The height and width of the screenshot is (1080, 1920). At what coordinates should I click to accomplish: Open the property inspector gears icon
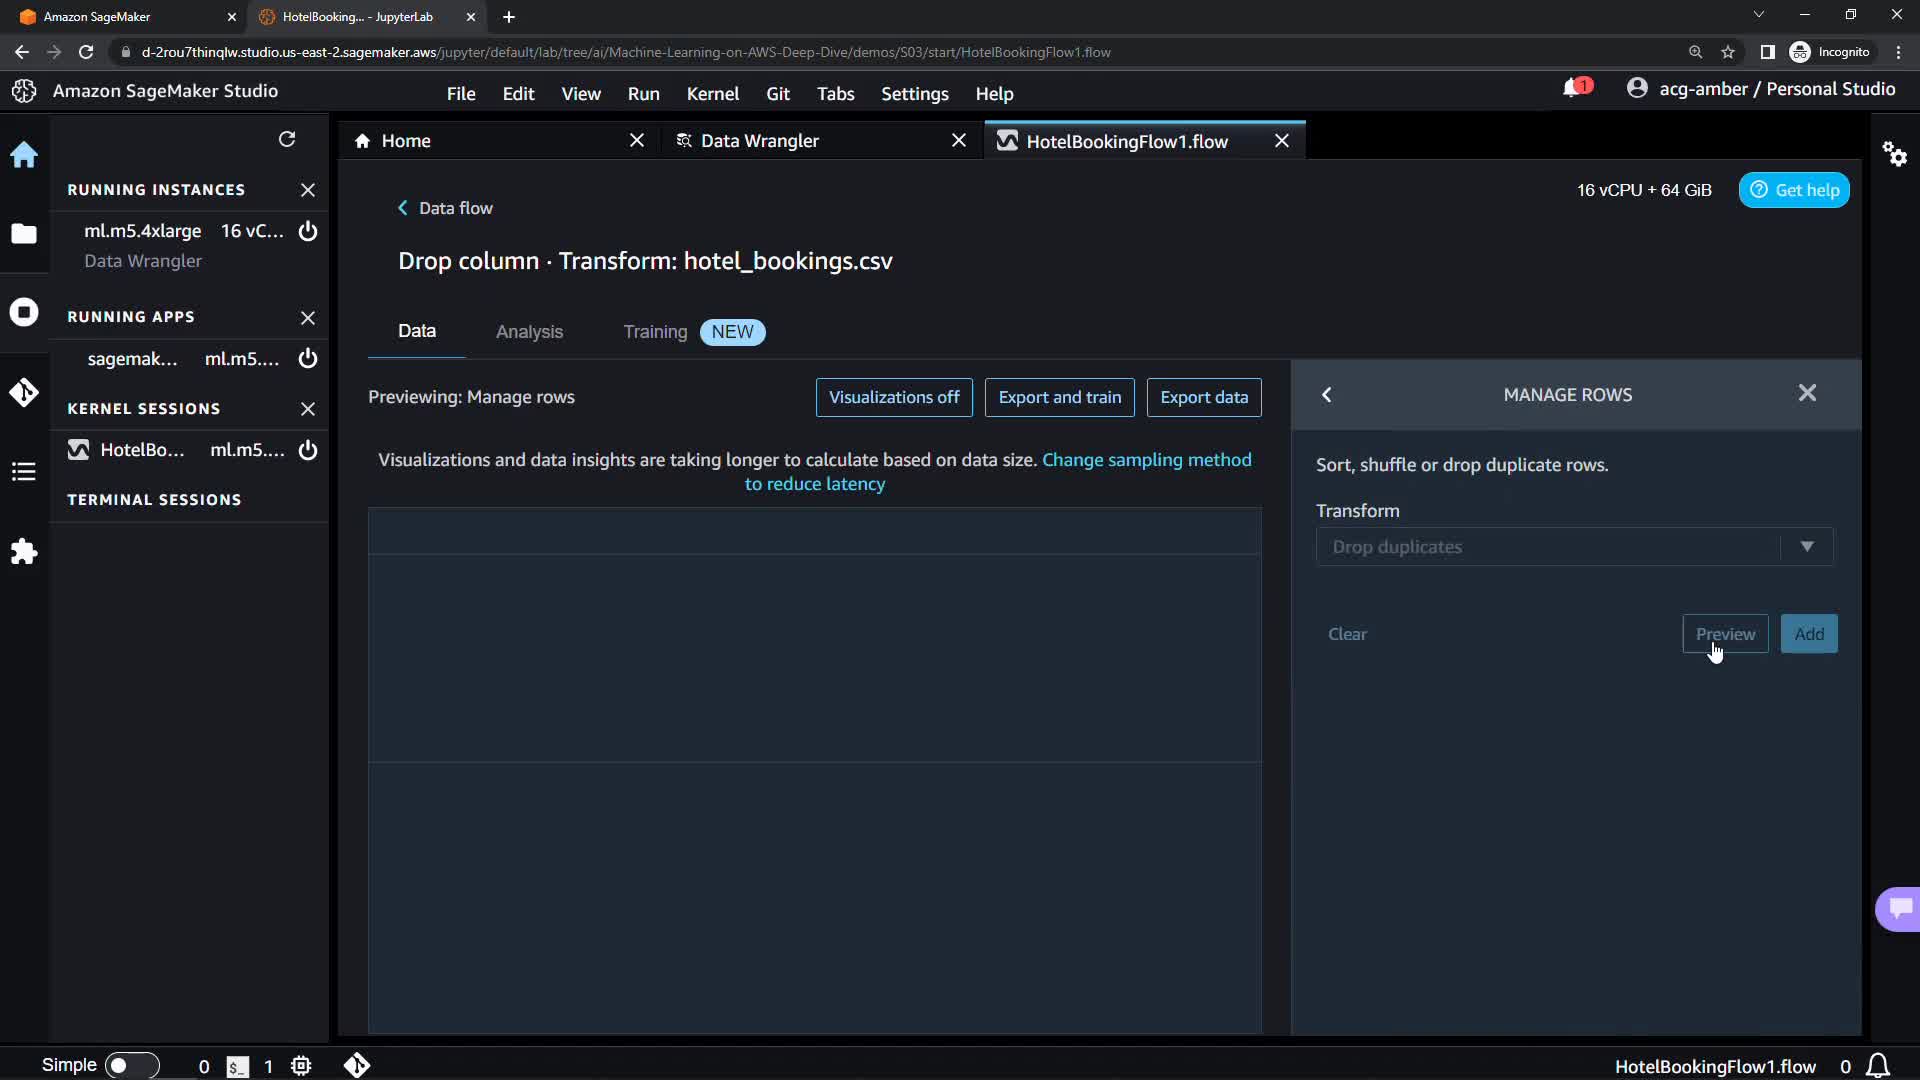[1894, 154]
